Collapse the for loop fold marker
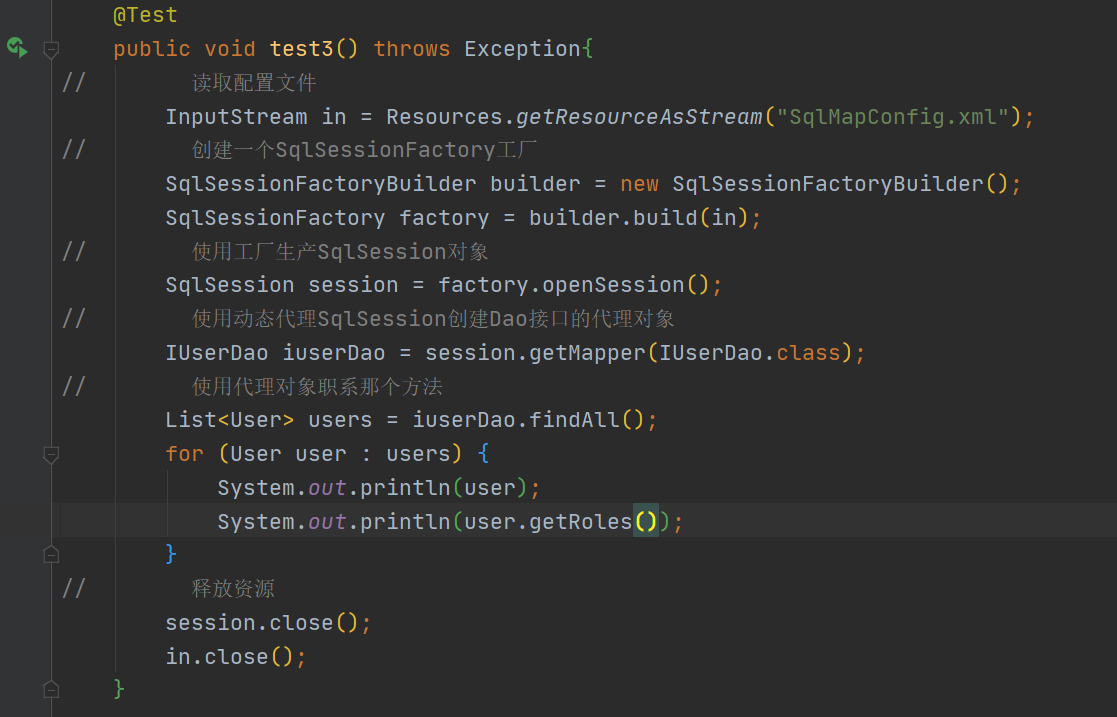Image resolution: width=1117 pixels, height=717 pixels. click(51, 454)
